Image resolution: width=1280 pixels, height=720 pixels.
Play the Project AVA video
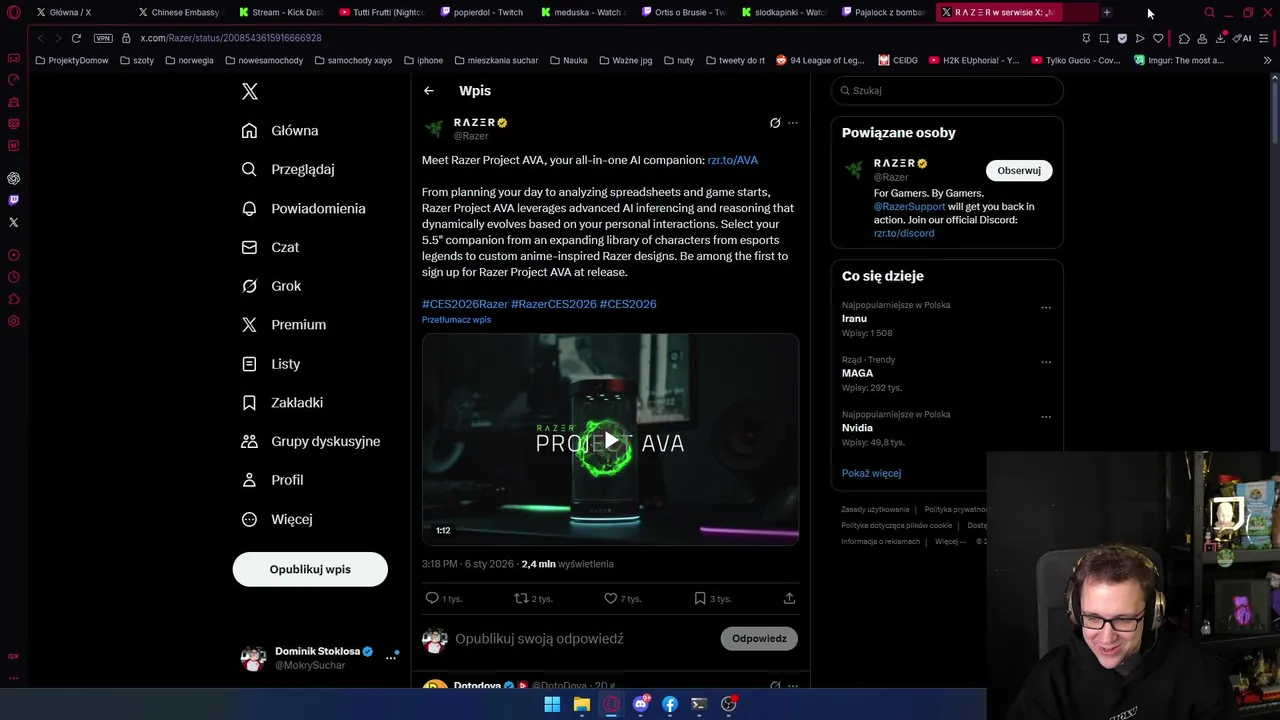[610, 440]
